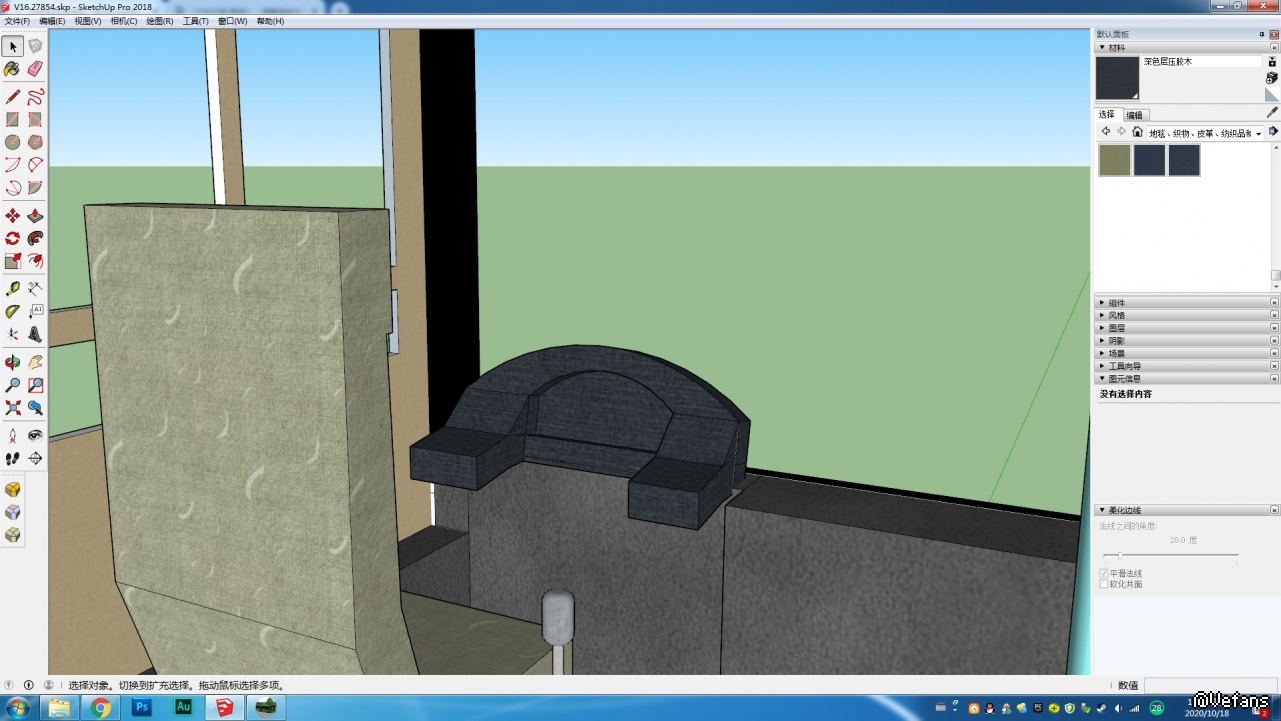
Task: Click the materials home button
Action: click(x=1137, y=132)
